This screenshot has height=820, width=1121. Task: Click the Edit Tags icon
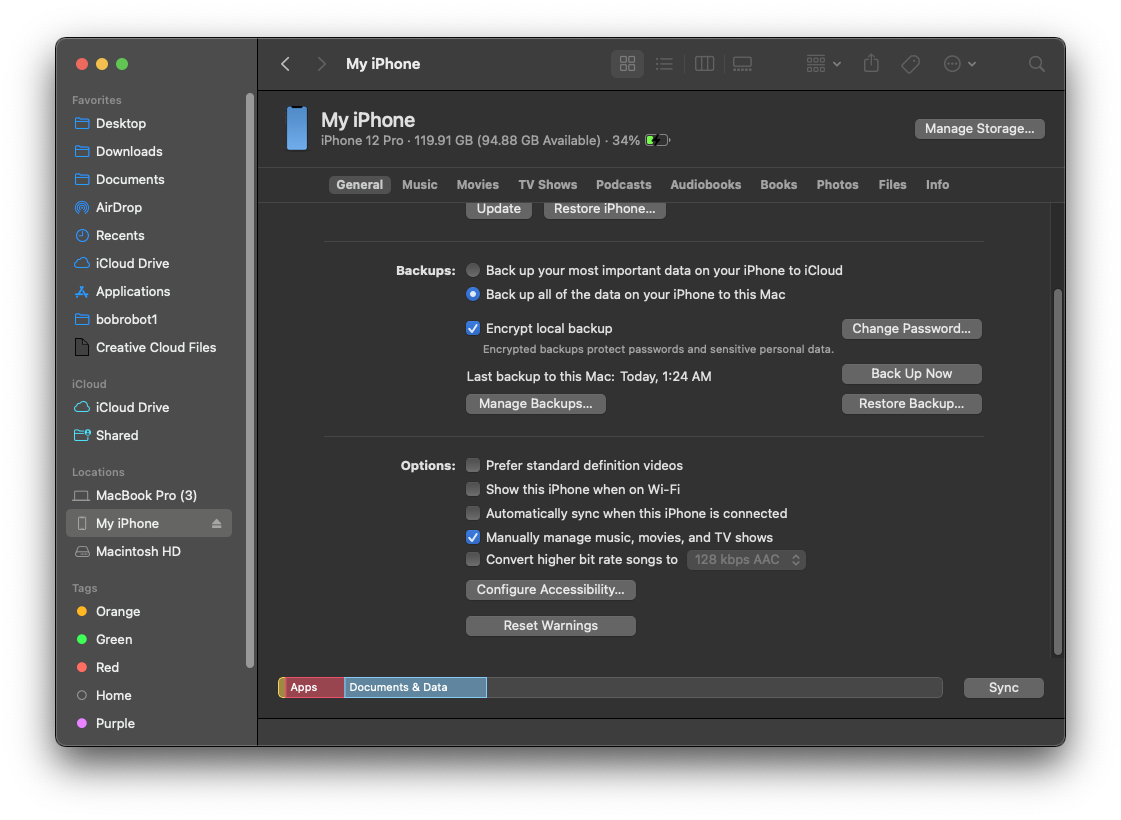pos(910,64)
